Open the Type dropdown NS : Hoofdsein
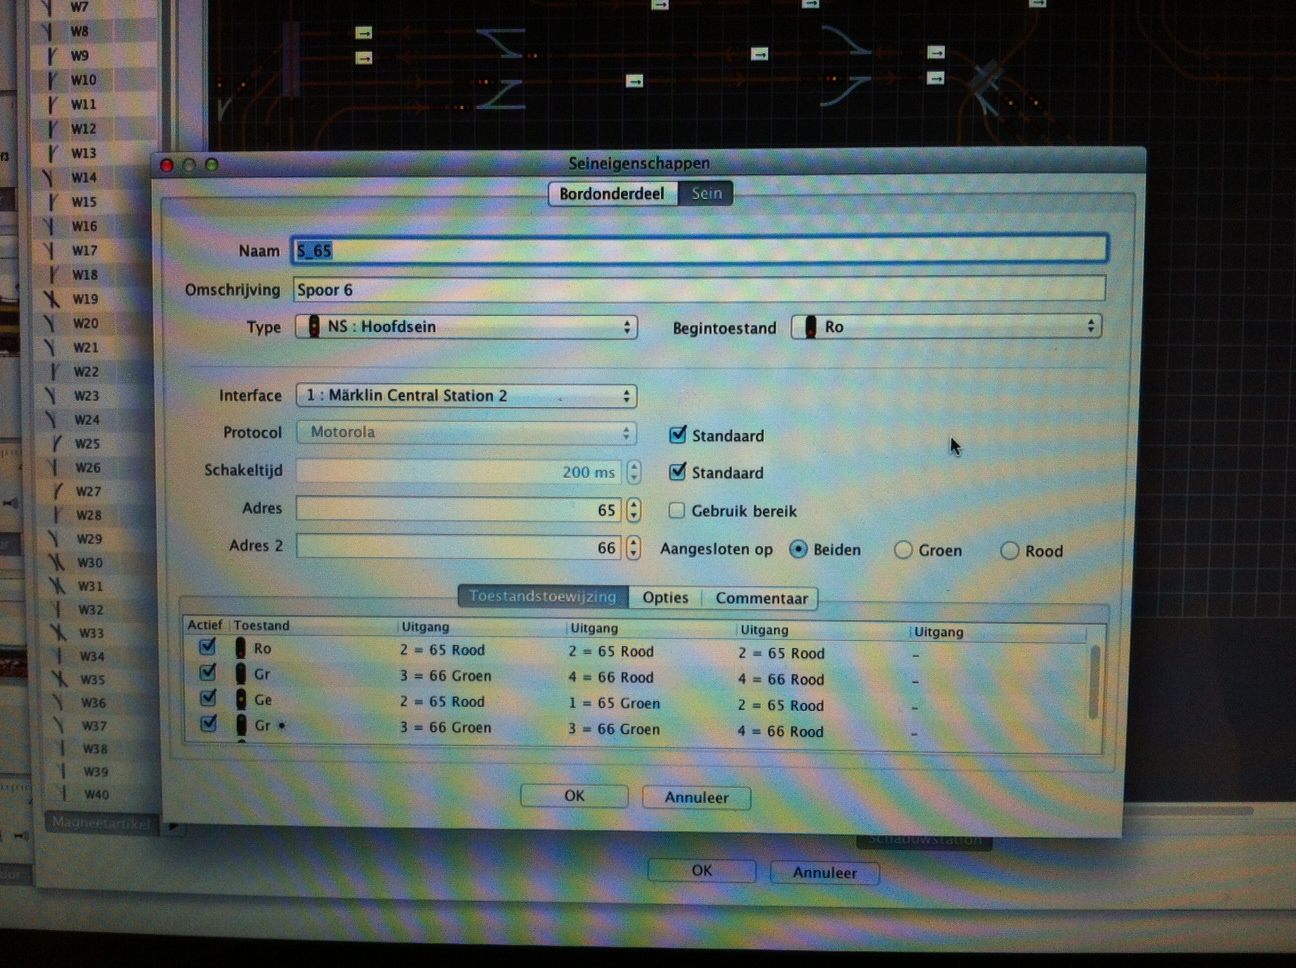 (x=466, y=327)
